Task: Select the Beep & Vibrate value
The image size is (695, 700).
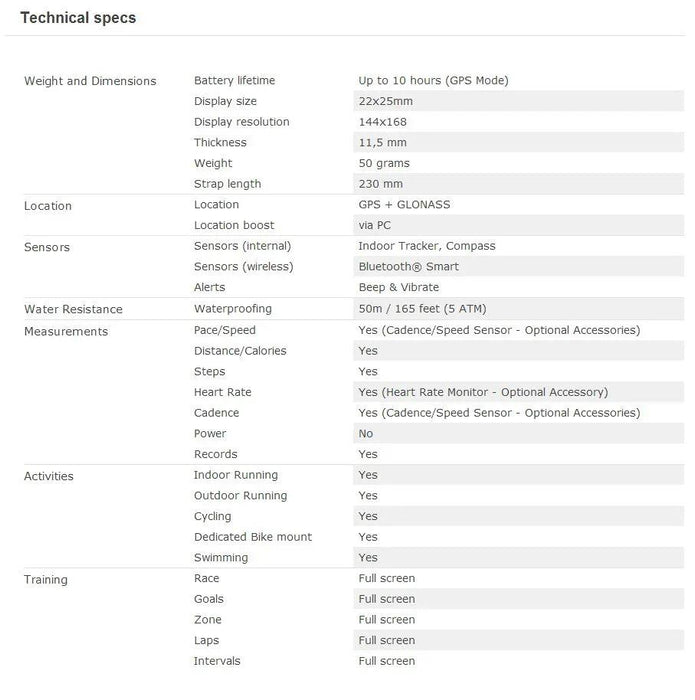Action: [398, 287]
